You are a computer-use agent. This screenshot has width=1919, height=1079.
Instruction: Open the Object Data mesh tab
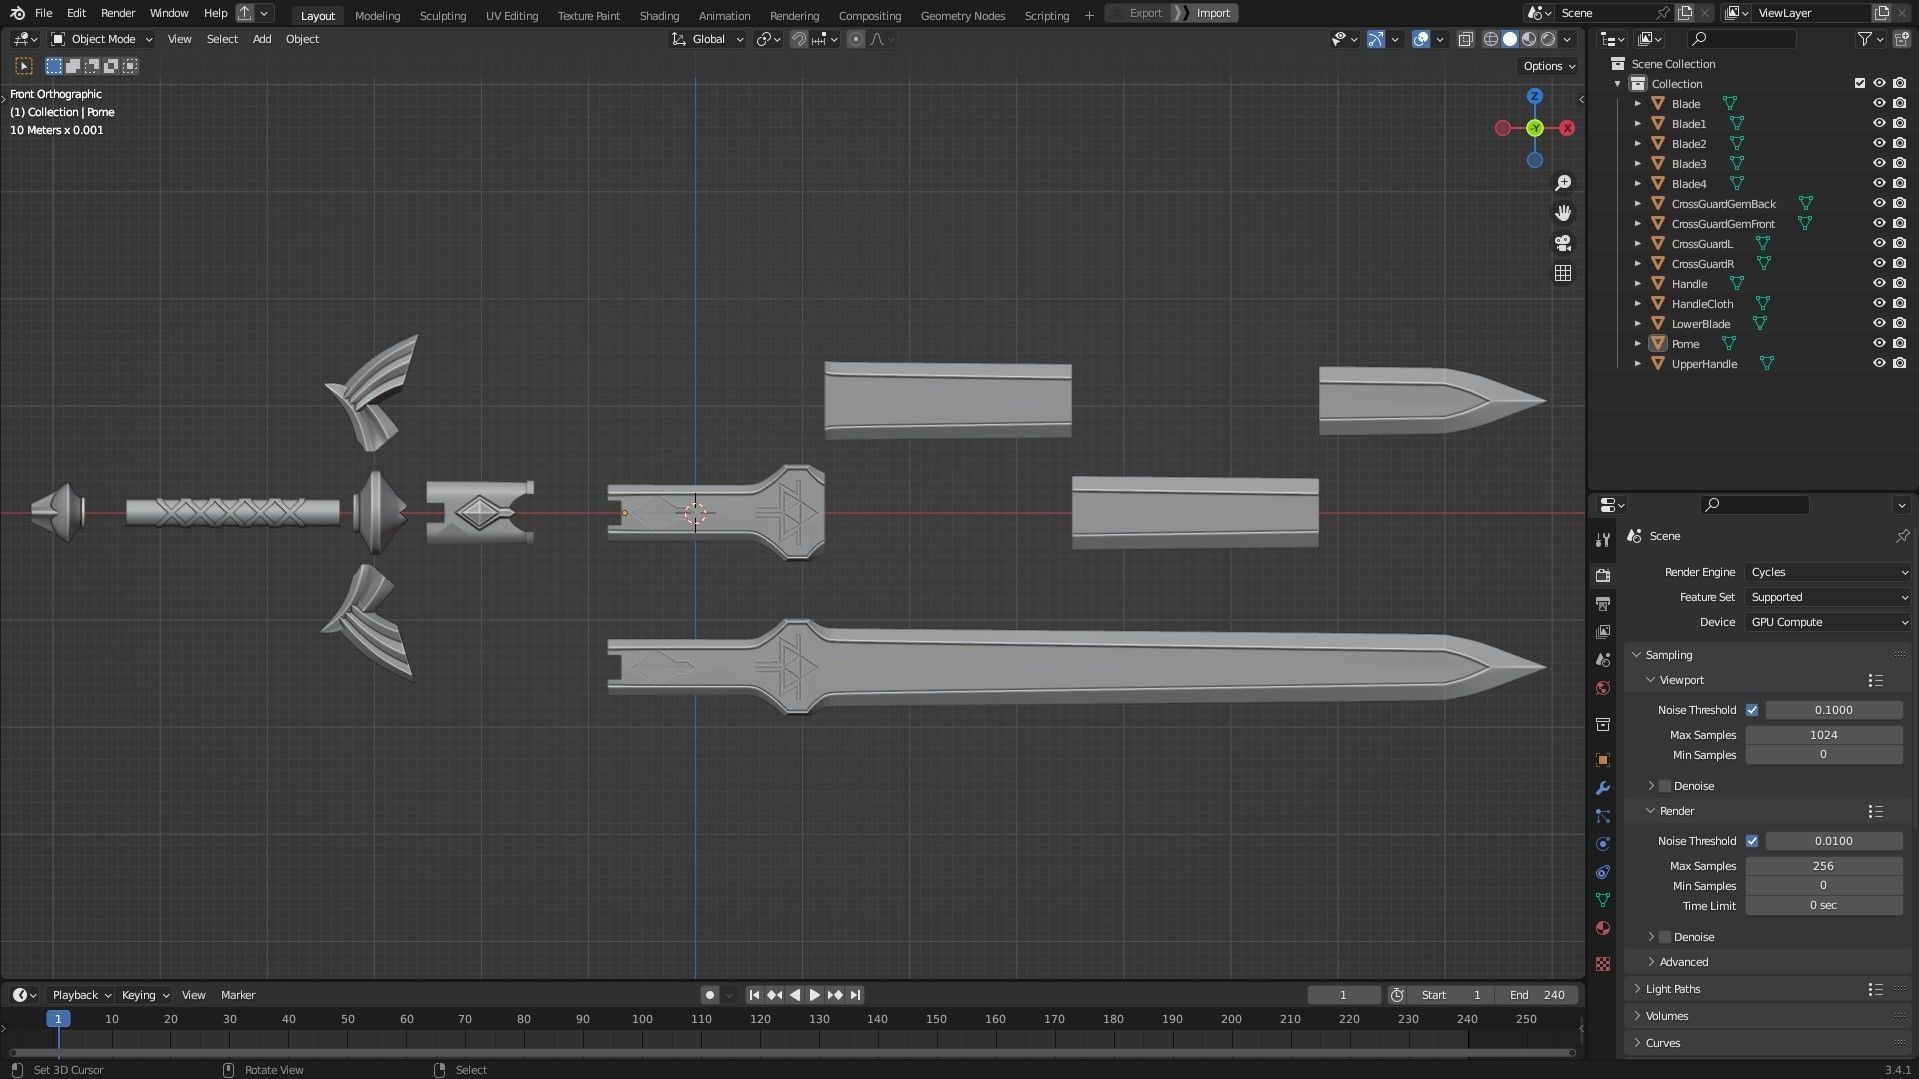[x=1603, y=900]
